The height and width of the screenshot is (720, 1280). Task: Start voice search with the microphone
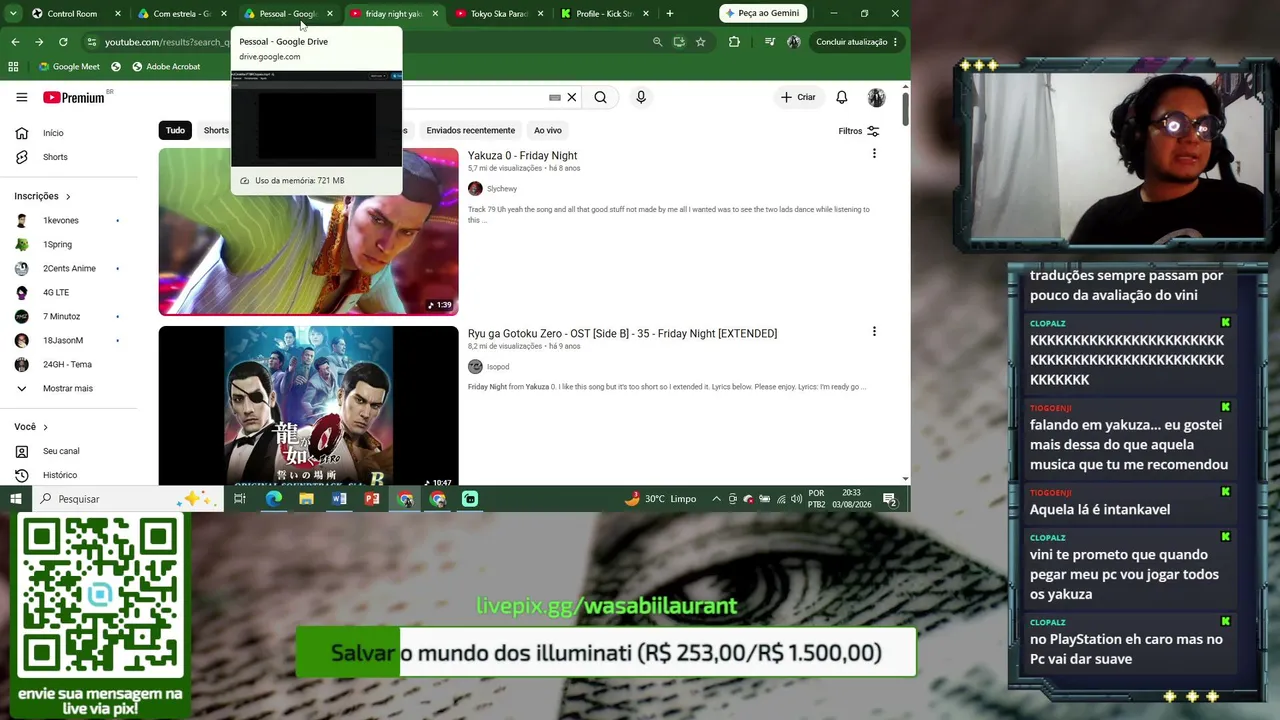pos(641,97)
